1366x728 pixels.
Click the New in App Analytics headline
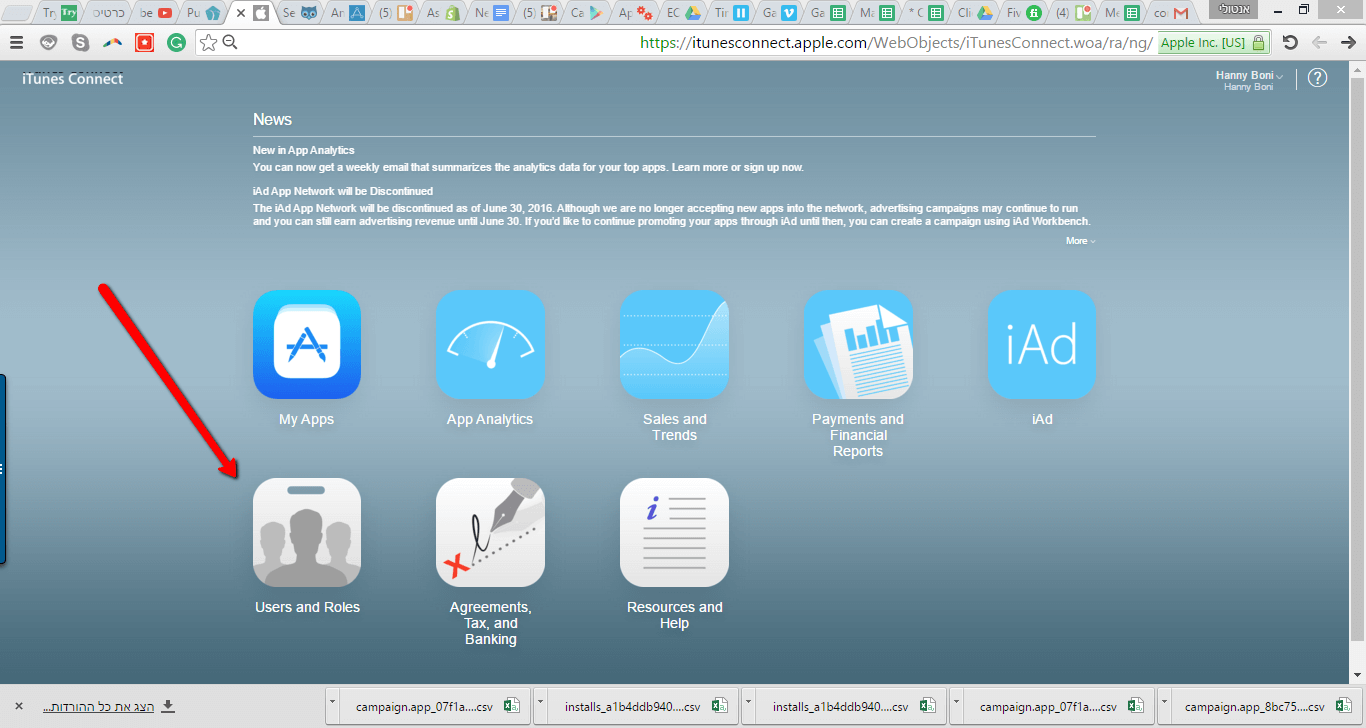click(304, 150)
